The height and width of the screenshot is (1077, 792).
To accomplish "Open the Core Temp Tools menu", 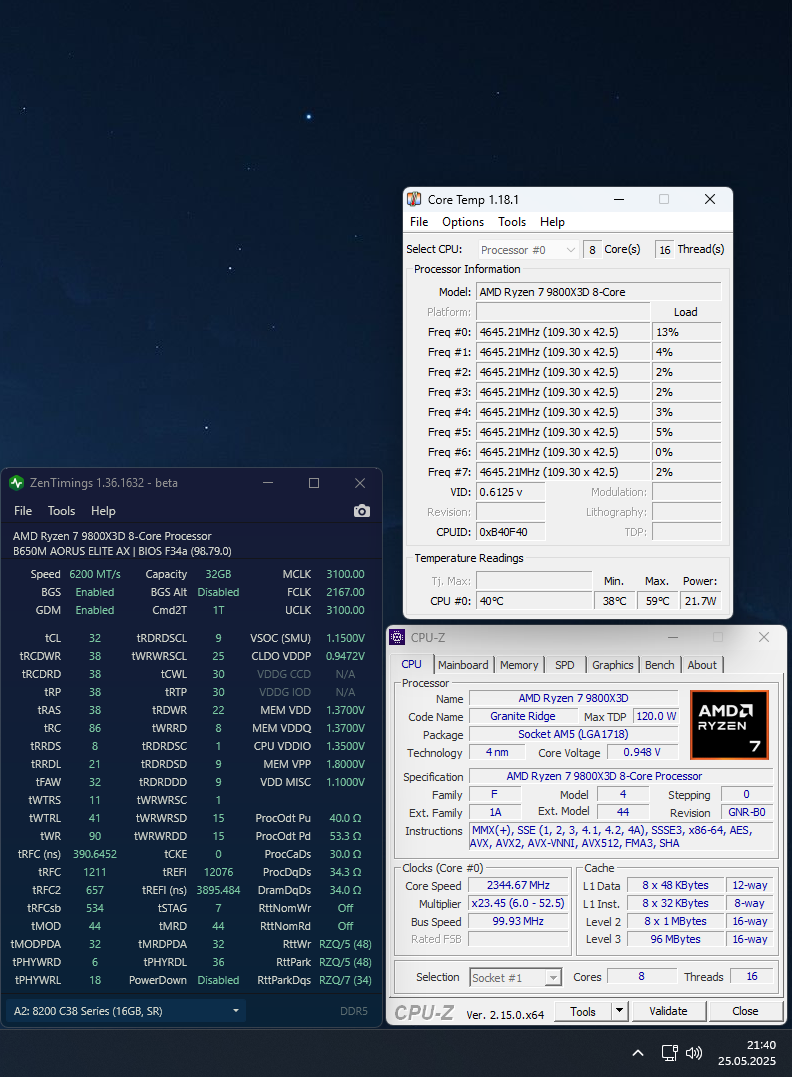I will (512, 222).
